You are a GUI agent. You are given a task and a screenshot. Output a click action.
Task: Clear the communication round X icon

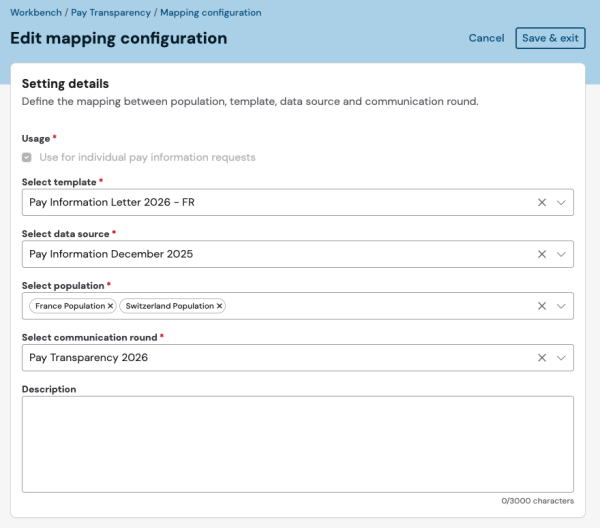(x=541, y=358)
